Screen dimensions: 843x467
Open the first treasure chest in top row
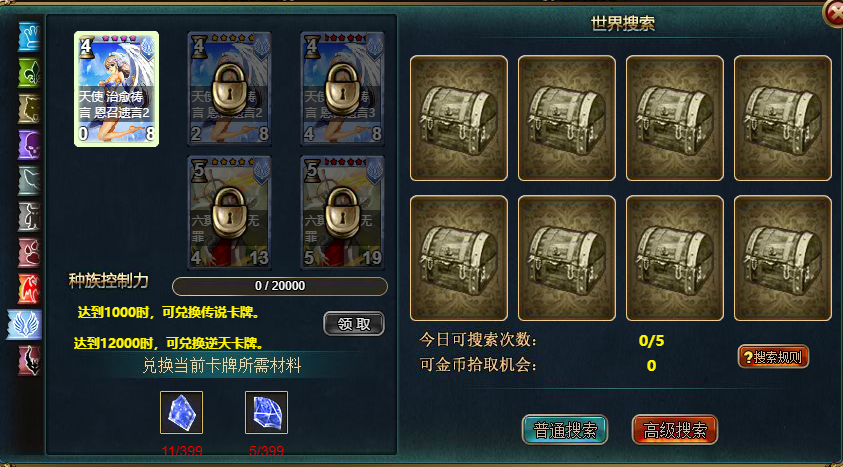[x=459, y=118]
